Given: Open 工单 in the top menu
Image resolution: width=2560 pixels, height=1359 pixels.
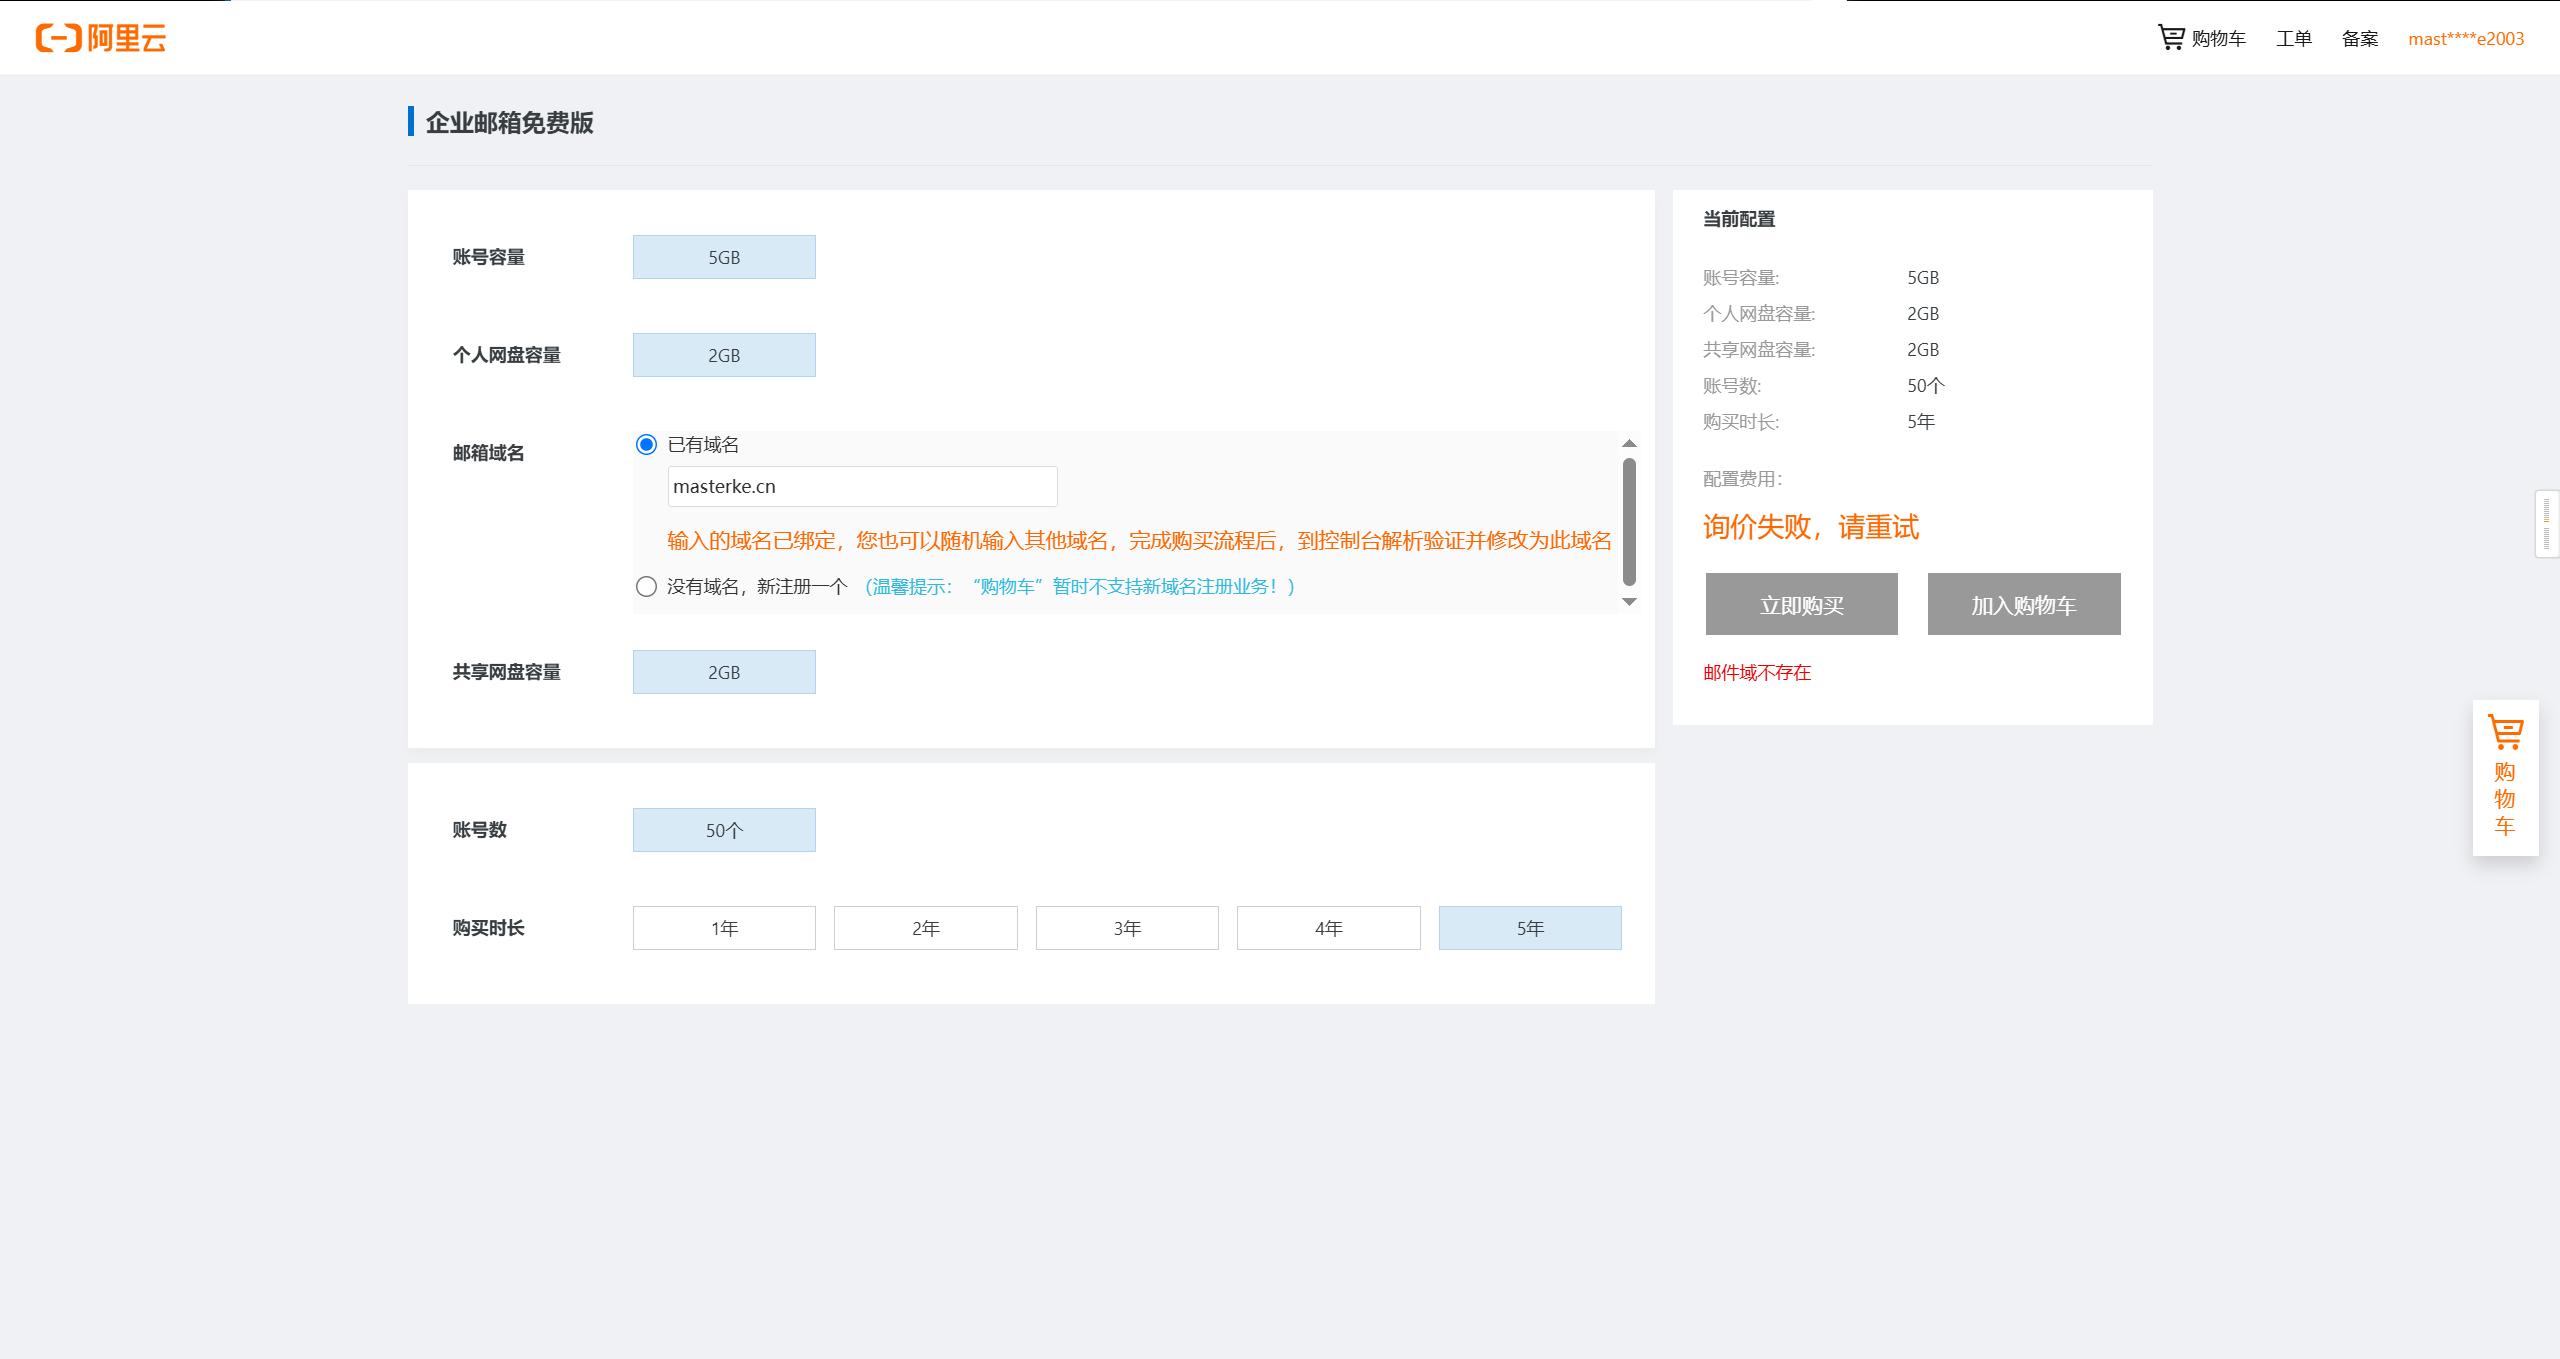Looking at the screenshot, I should (2293, 39).
